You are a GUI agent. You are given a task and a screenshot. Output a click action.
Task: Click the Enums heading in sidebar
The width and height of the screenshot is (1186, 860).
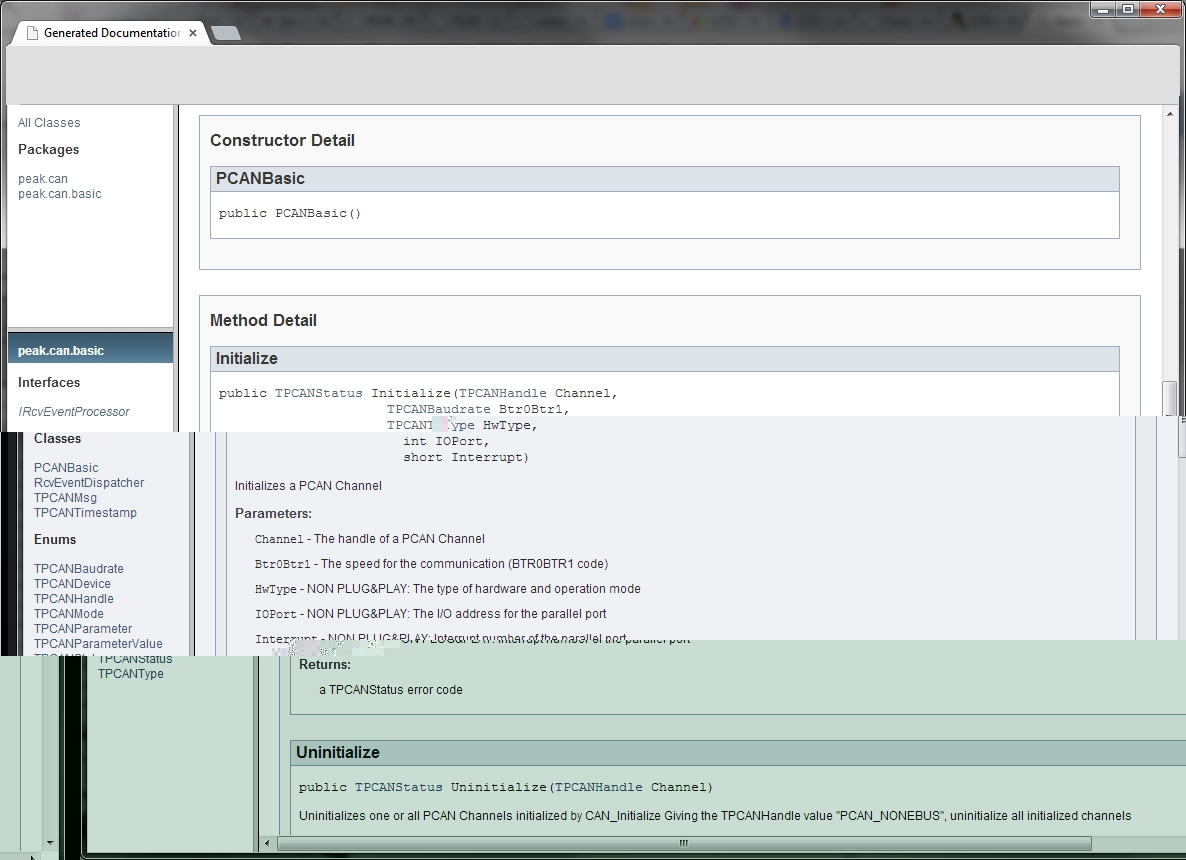pyautogui.click(x=55, y=539)
